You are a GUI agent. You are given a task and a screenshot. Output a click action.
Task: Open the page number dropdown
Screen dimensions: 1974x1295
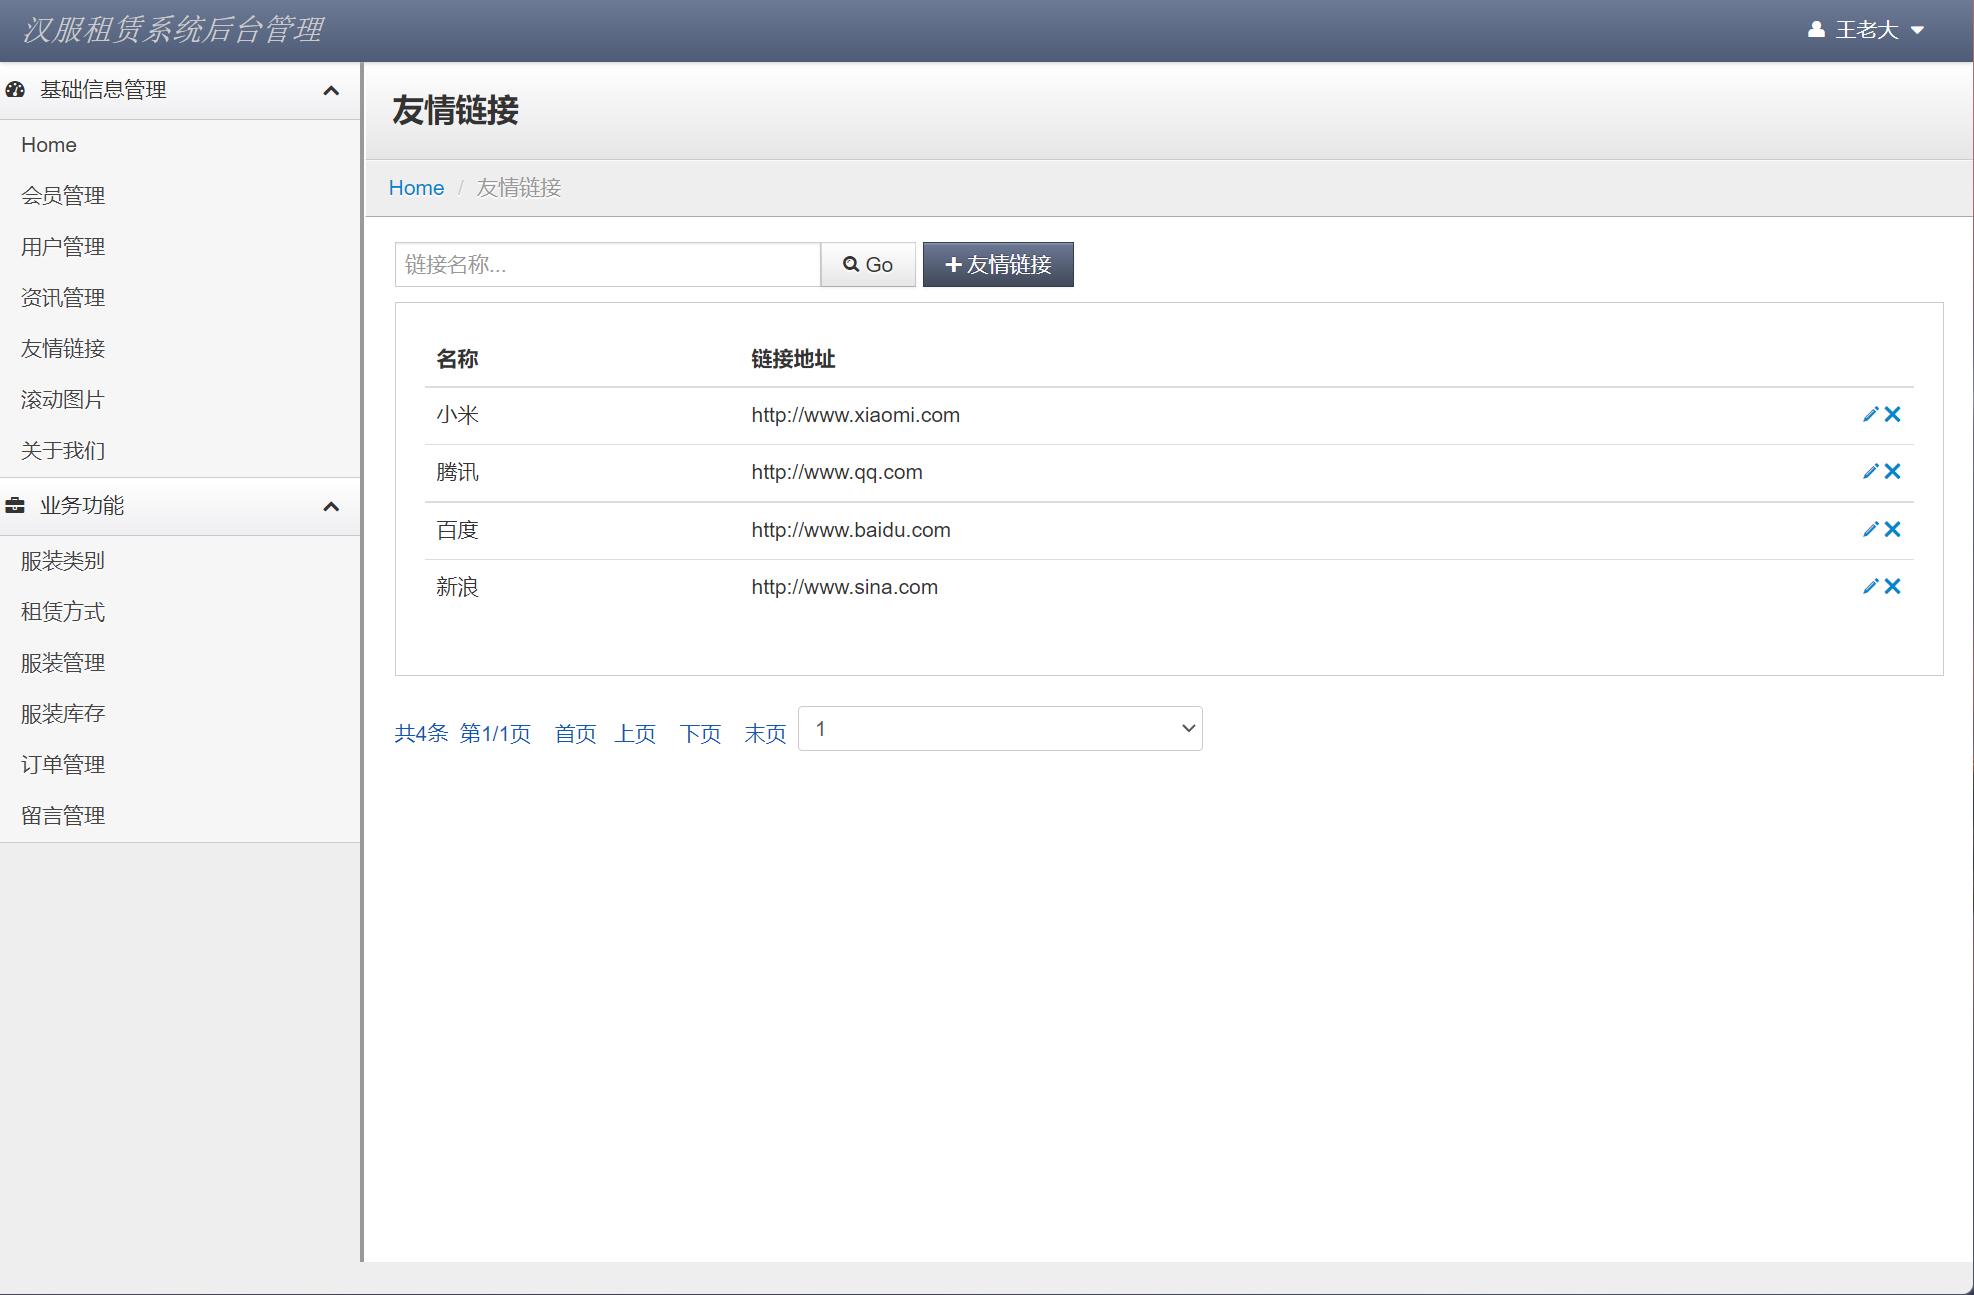[1000, 729]
